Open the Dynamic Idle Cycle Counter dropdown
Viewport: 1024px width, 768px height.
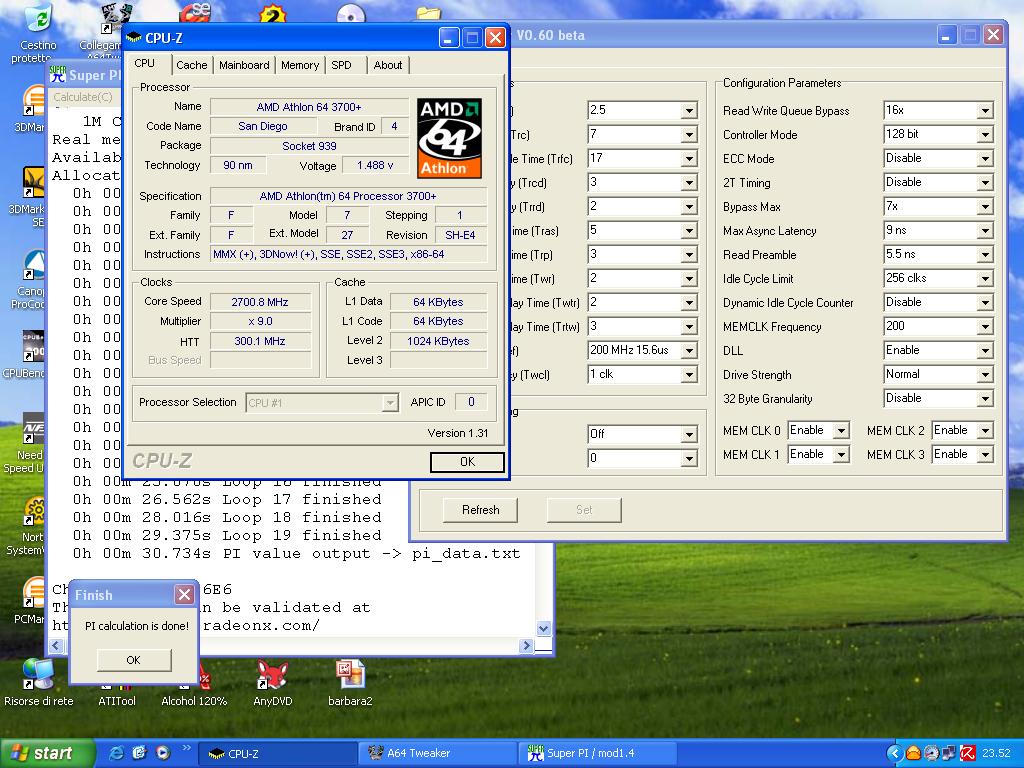click(x=985, y=303)
